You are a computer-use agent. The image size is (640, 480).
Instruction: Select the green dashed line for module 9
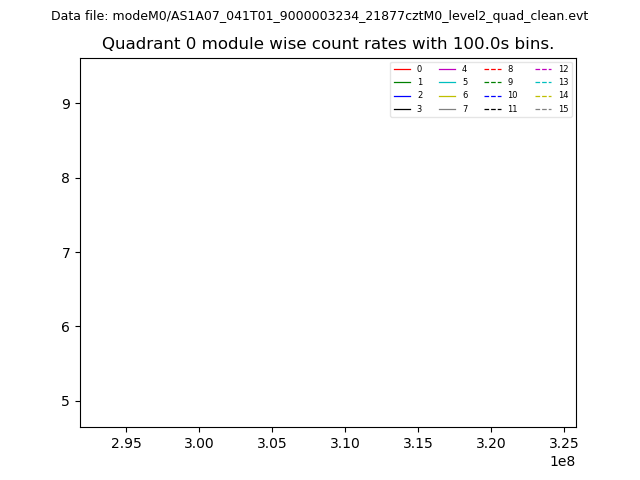pos(492,82)
